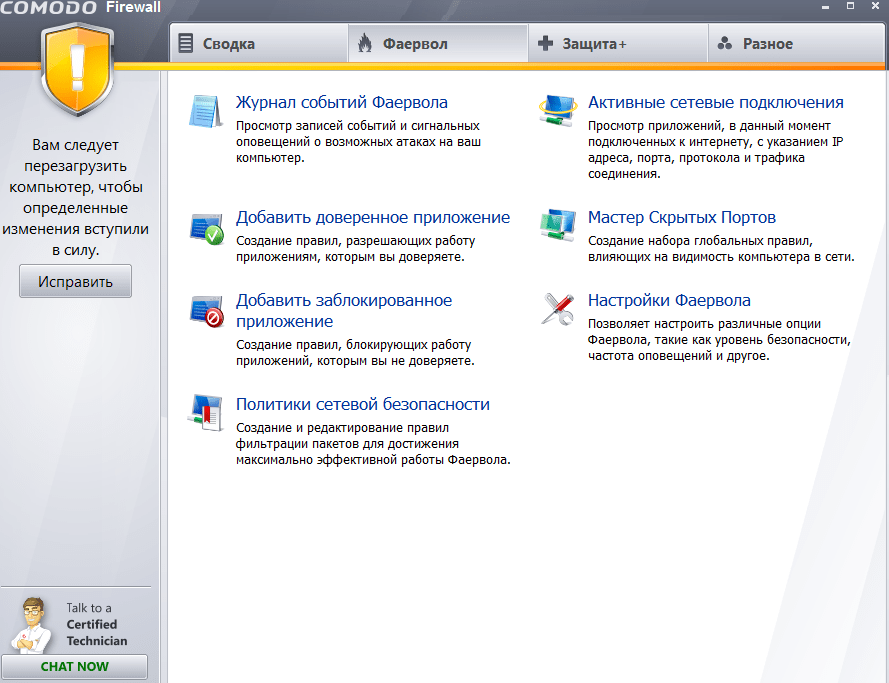The height and width of the screenshot is (683, 889).
Task: Click the yellow warning shield icon
Action: pyautogui.click(x=77, y=69)
